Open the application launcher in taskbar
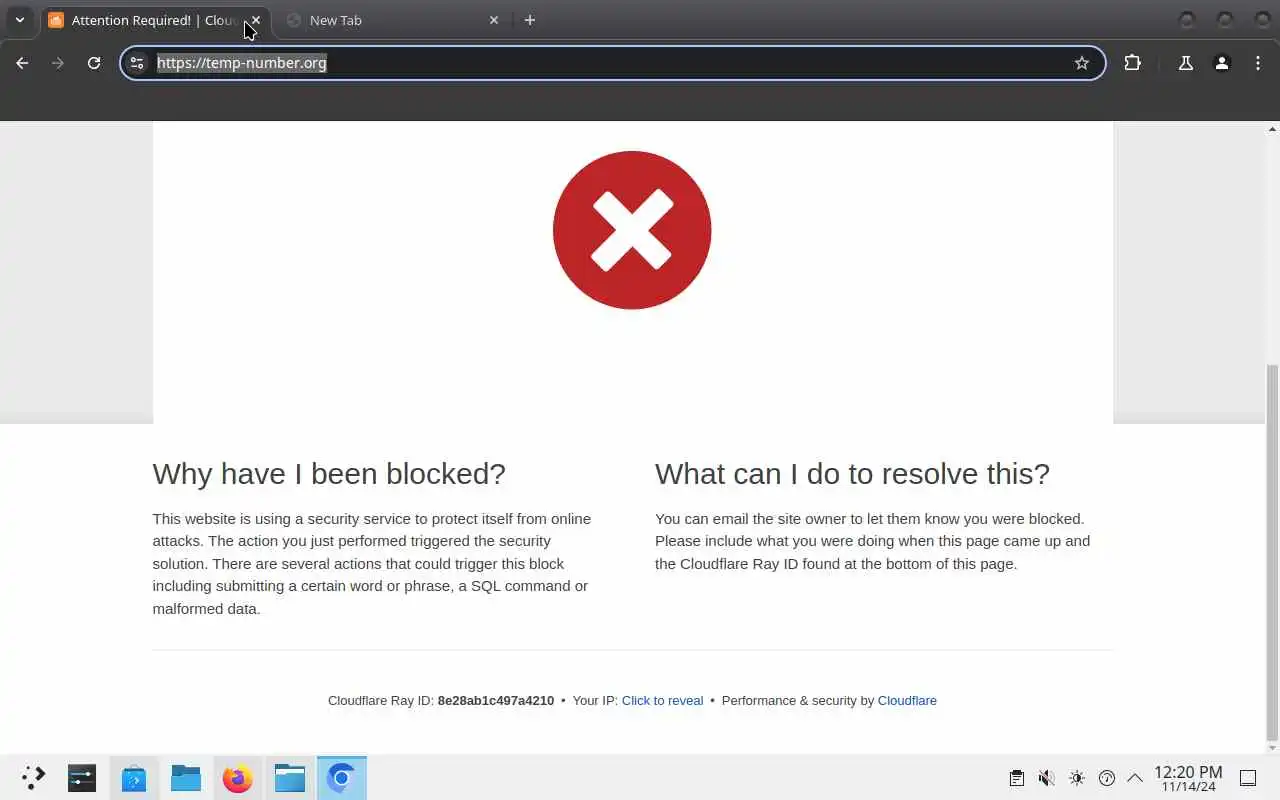Viewport: 1280px width, 800px height. point(33,778)
